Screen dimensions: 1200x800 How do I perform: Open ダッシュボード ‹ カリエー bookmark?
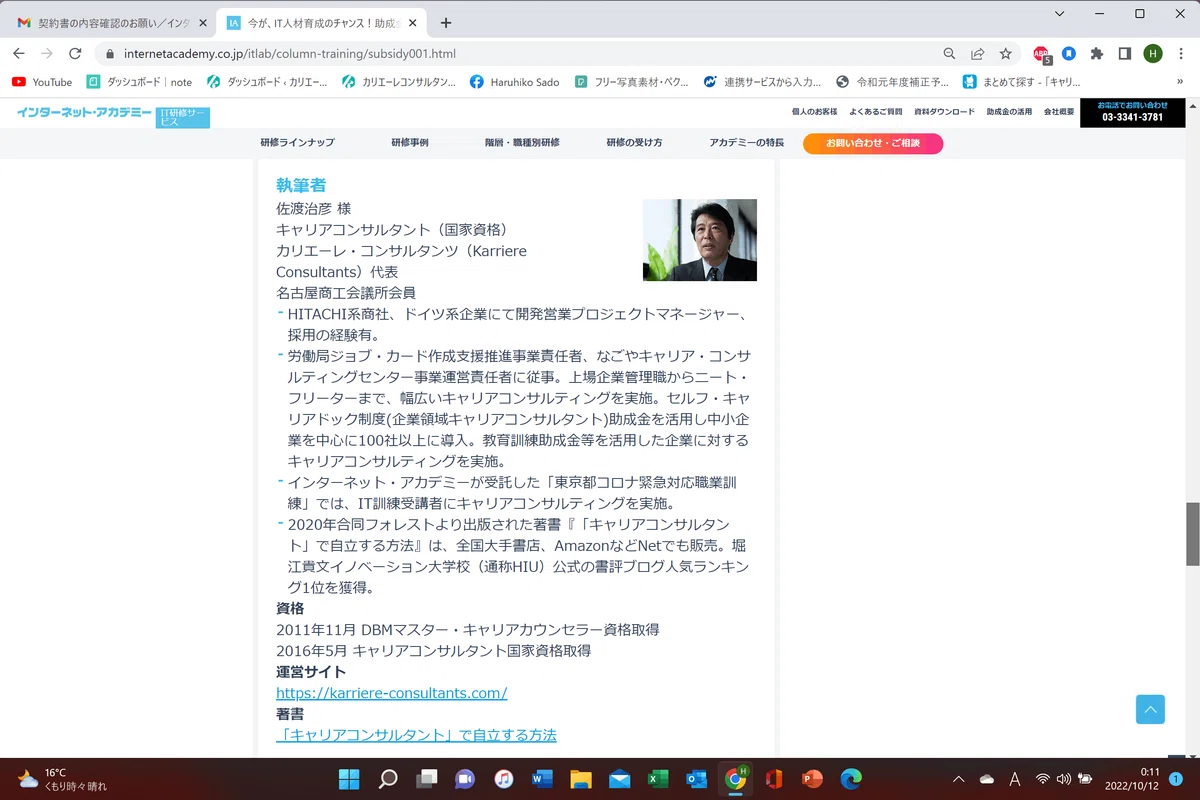pyautogui.click(x=266, y=82)
